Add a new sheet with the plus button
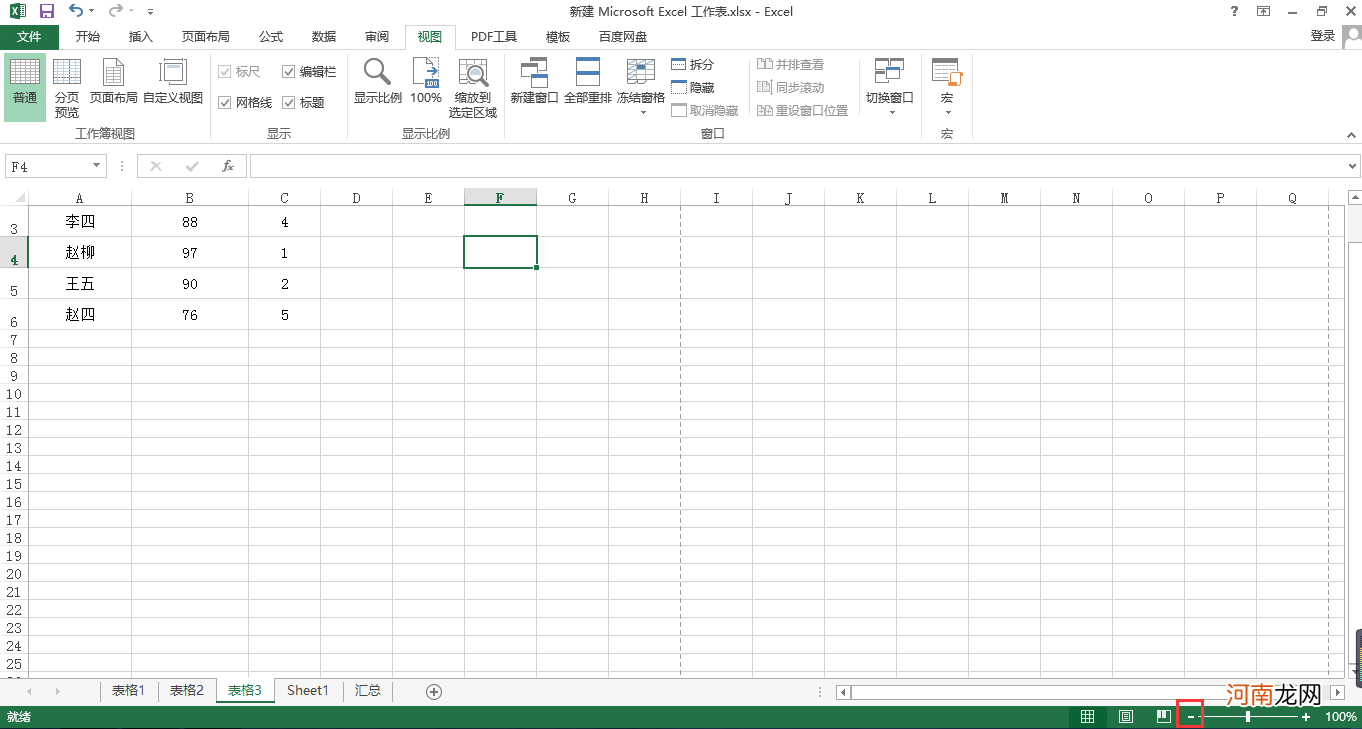This screenshot has height=729, width=1362. pyautogui.click(x=434, y=691)
